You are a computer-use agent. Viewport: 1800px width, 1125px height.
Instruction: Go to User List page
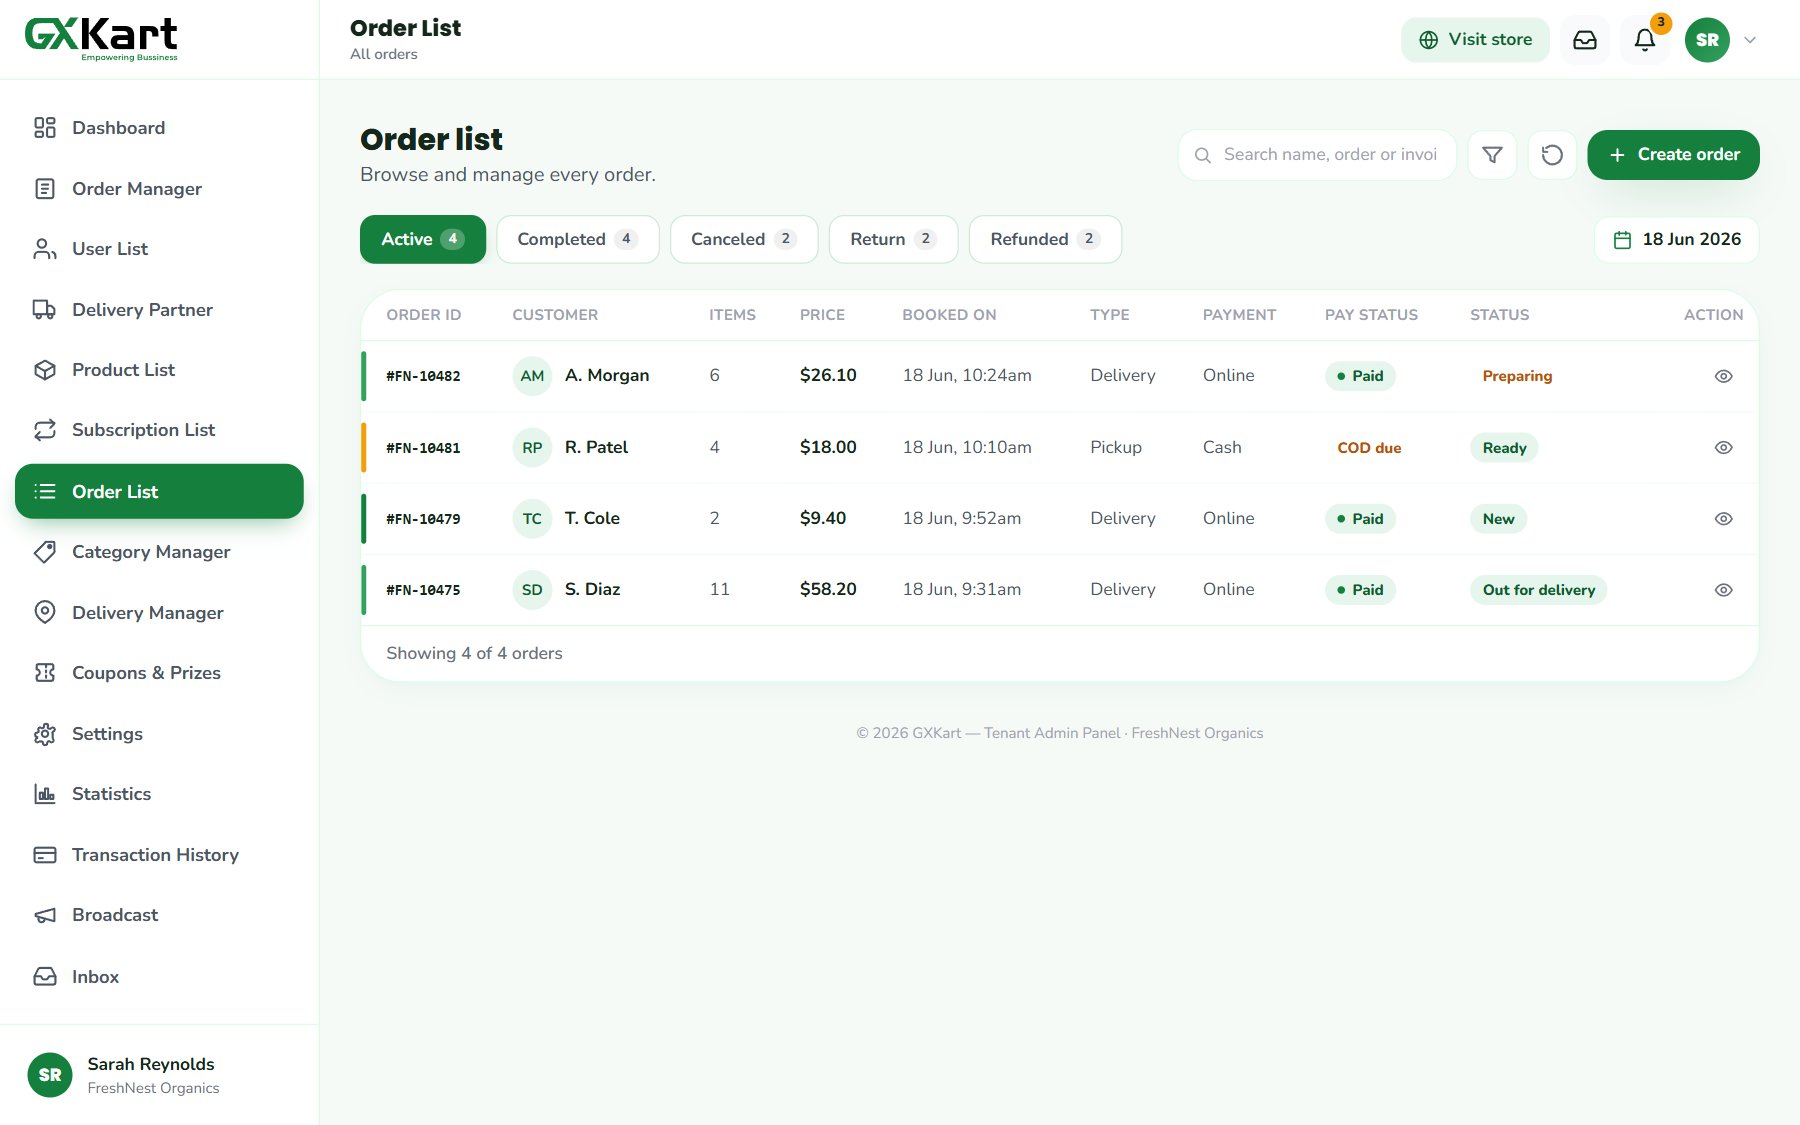pos(159,249)
